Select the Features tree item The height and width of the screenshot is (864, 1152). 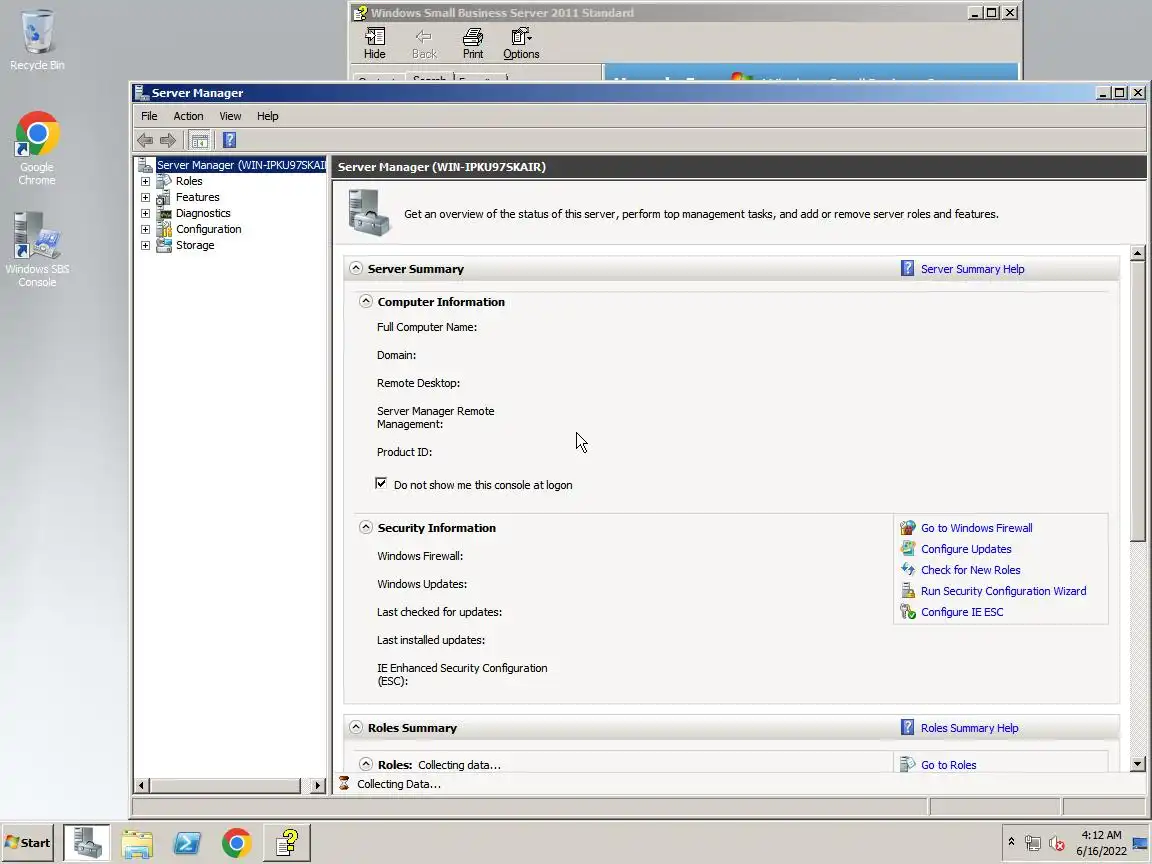(198, 198)
